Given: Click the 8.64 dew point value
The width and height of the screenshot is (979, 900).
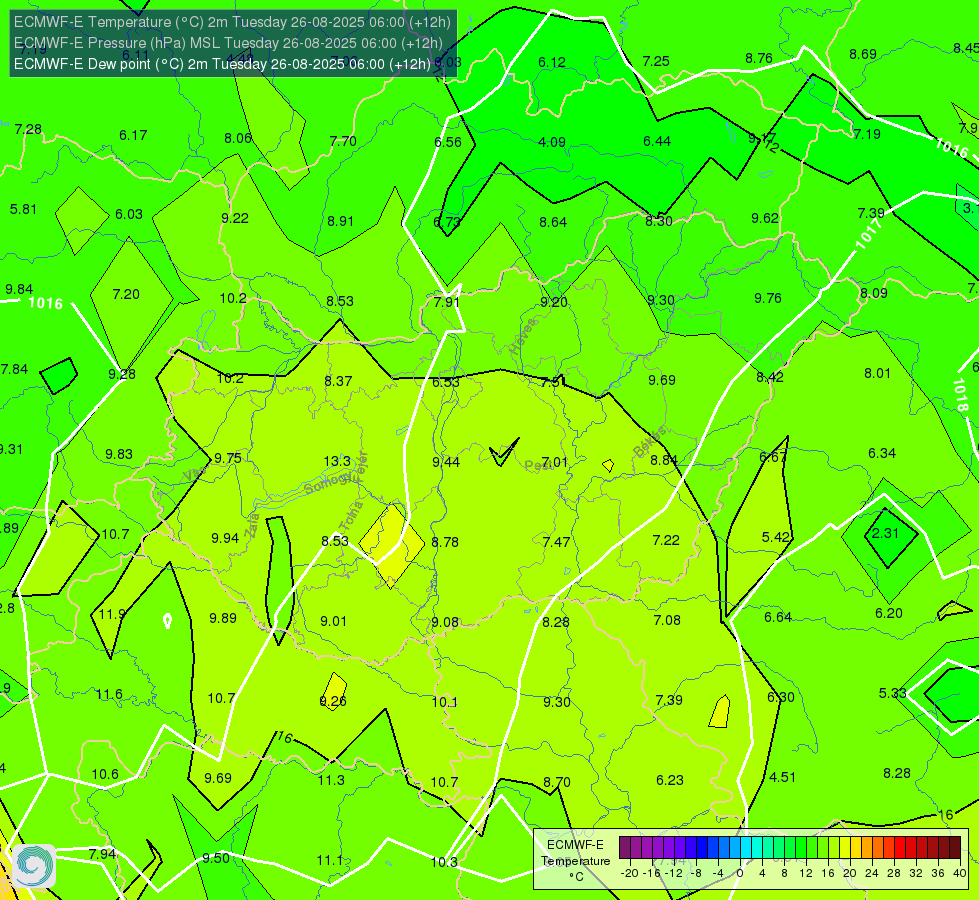Looking at the screenshot, I should (553, 222).
